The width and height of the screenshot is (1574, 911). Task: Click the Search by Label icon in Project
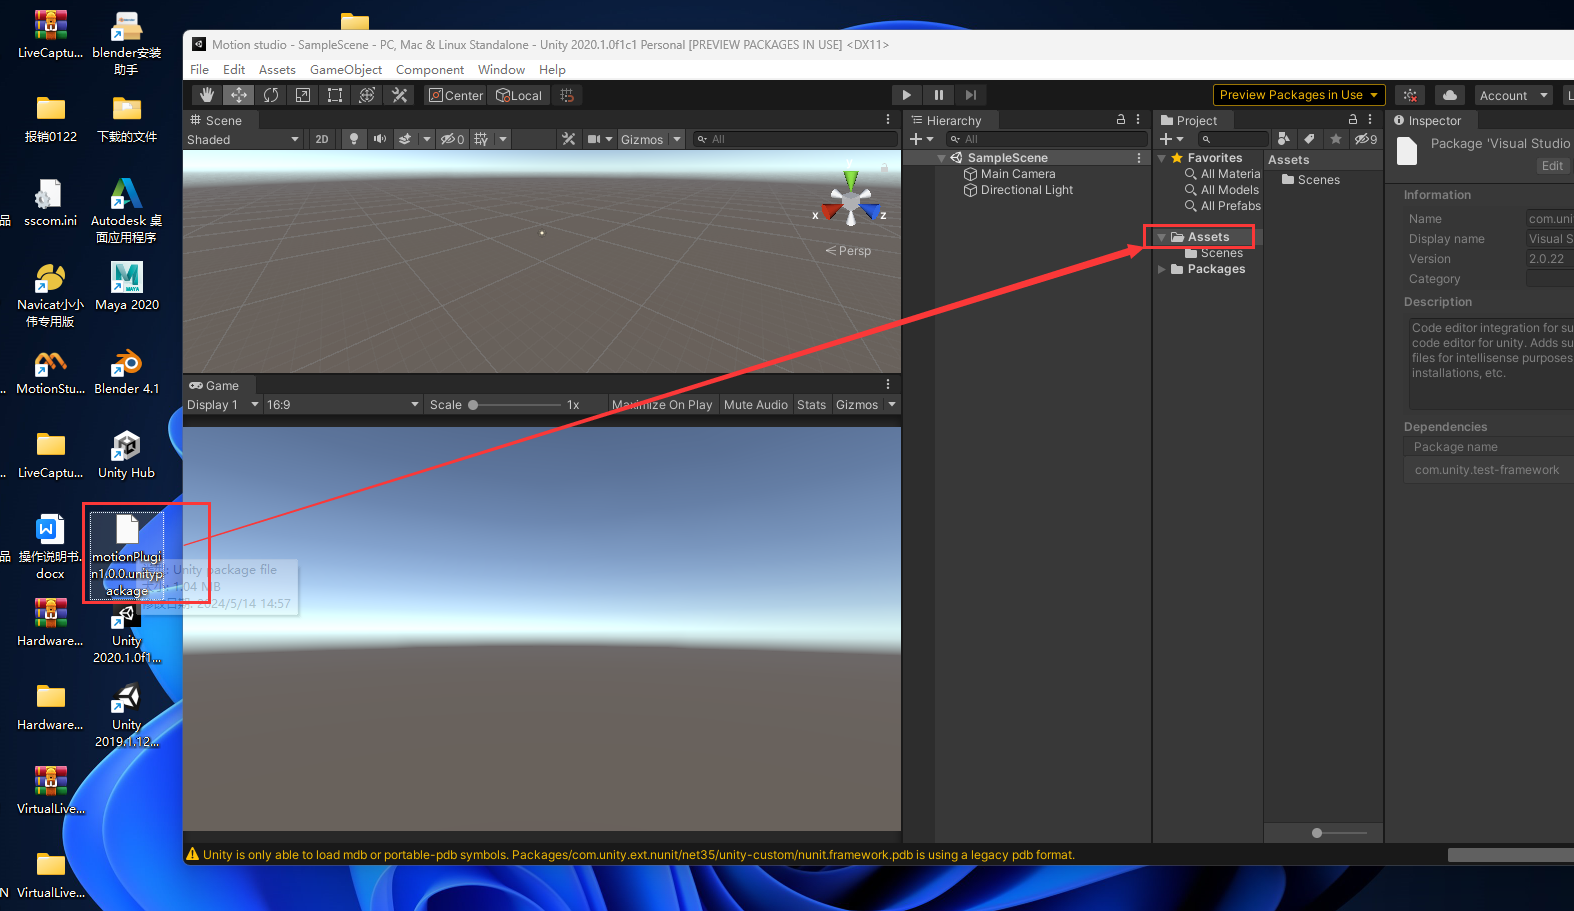point(1309,139)
